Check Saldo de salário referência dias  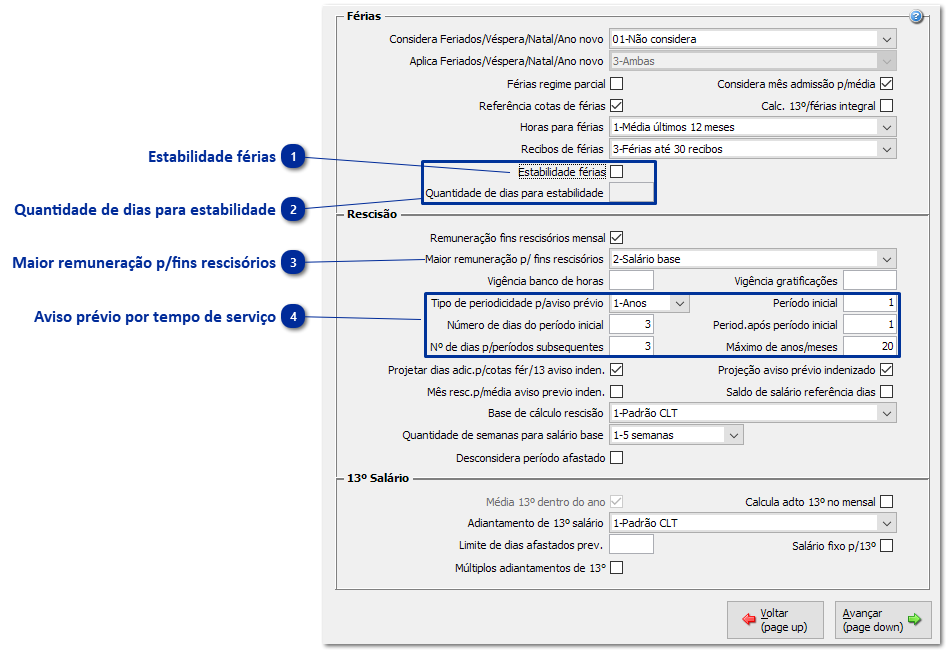pyautogui.click(x=887, y=392)
